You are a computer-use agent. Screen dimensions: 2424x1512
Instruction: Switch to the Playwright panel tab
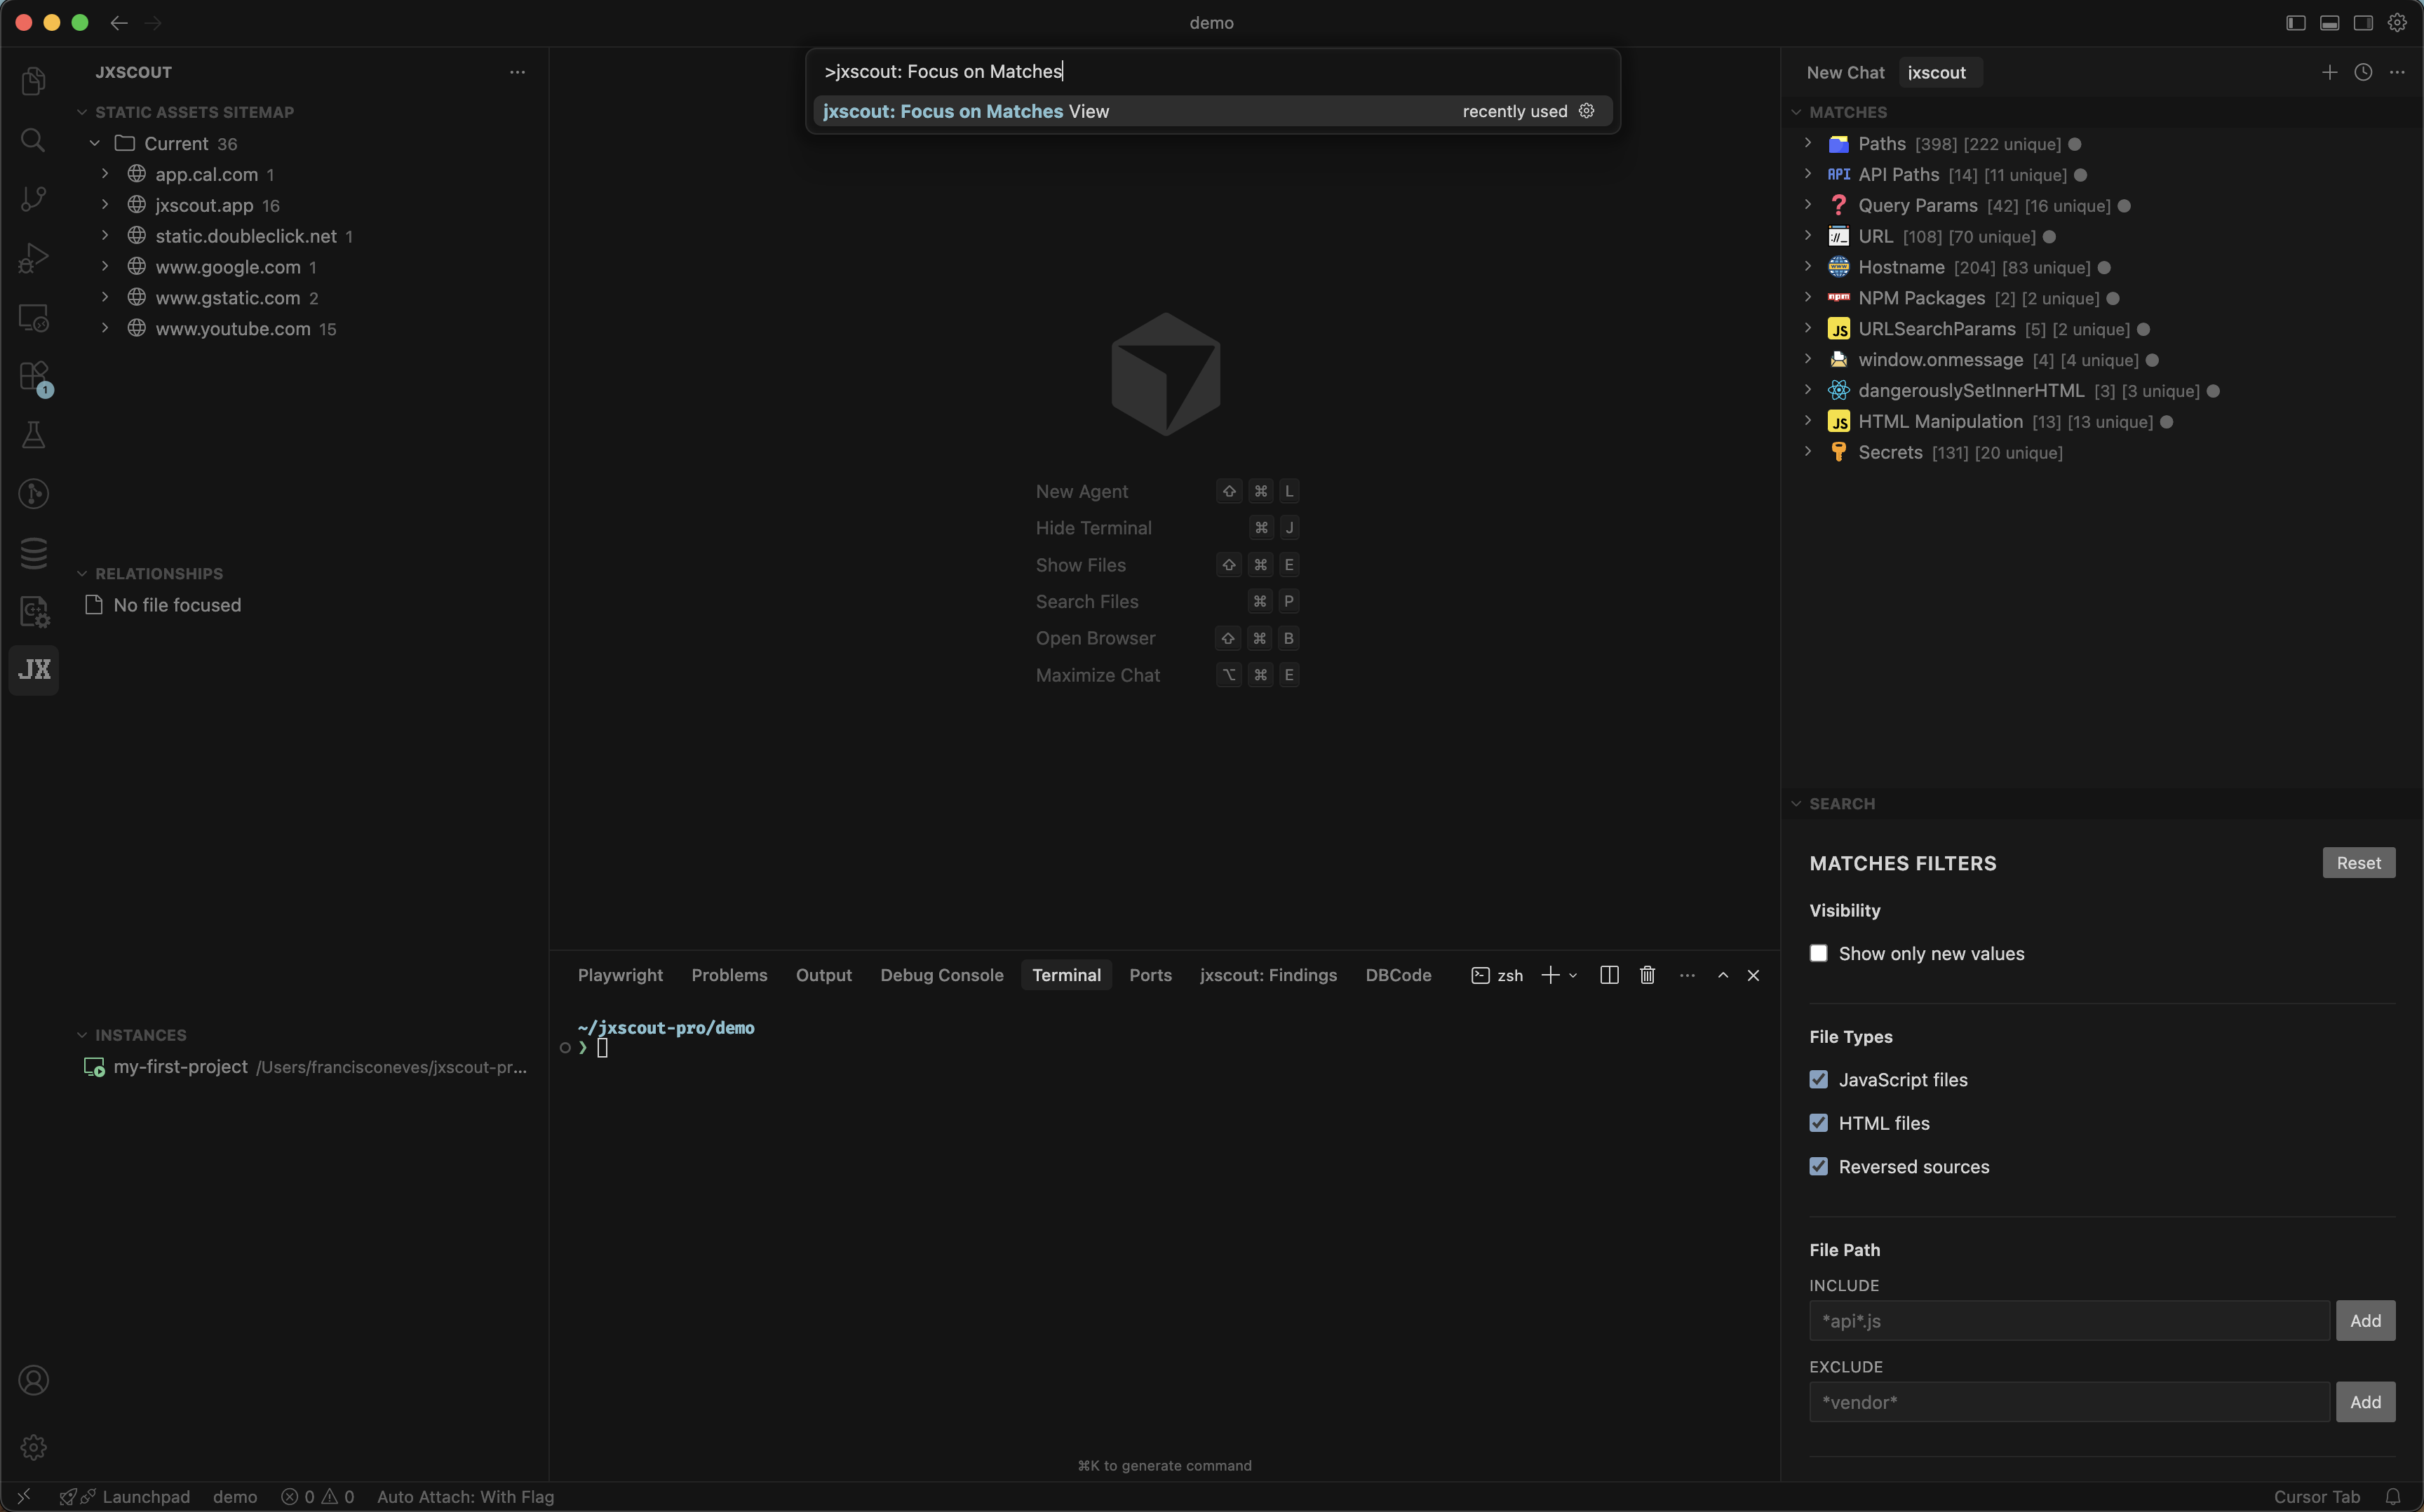point(620,975)
